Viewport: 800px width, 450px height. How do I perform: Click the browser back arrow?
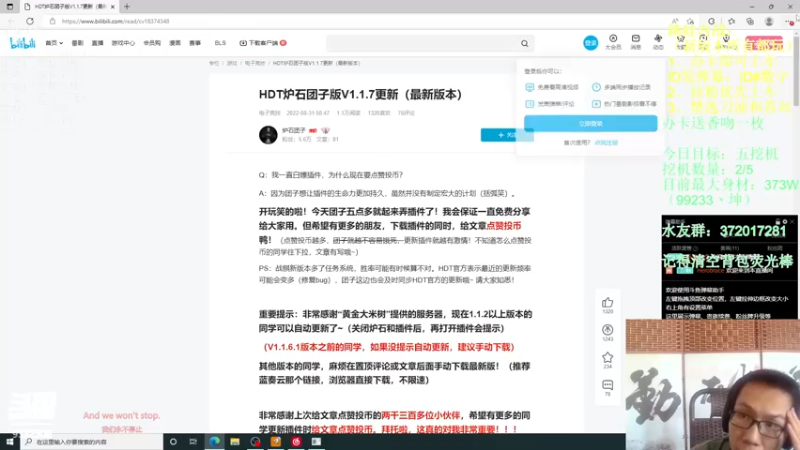[11, 21]
